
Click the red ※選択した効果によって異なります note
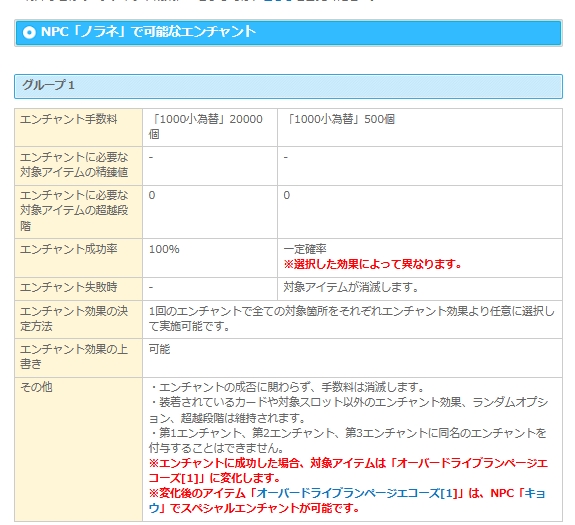point(372,264)
